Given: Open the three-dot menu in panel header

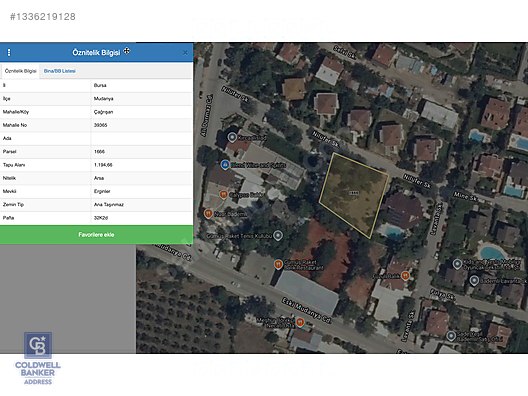Looking at the screenshot, I should click(x=9, y=52).
